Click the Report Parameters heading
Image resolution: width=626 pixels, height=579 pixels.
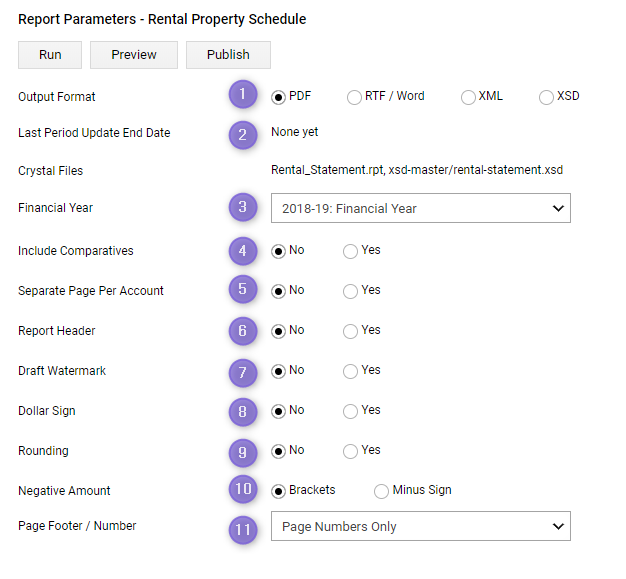(162, 19)
